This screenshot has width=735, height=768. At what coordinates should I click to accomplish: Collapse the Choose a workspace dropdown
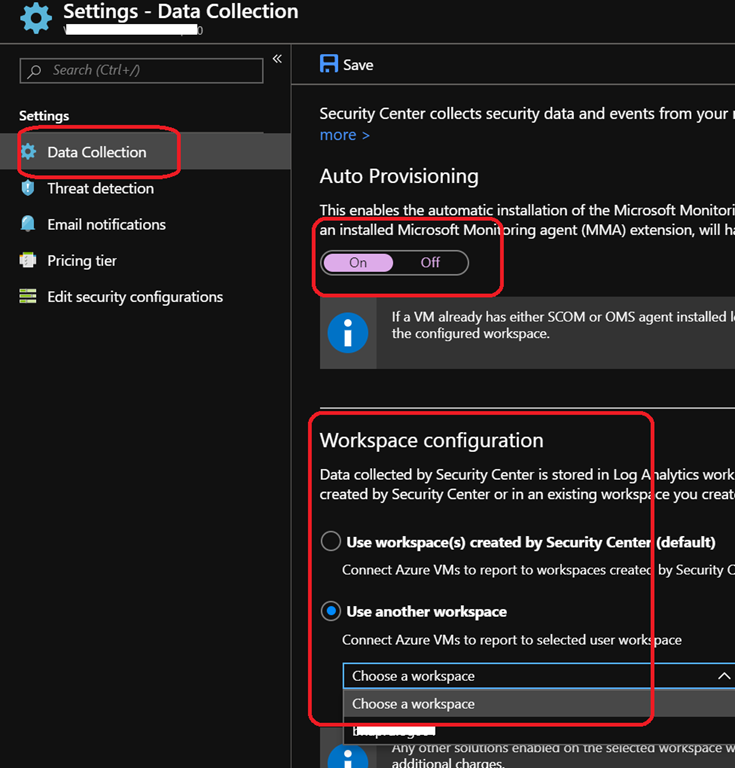(724, 676)
